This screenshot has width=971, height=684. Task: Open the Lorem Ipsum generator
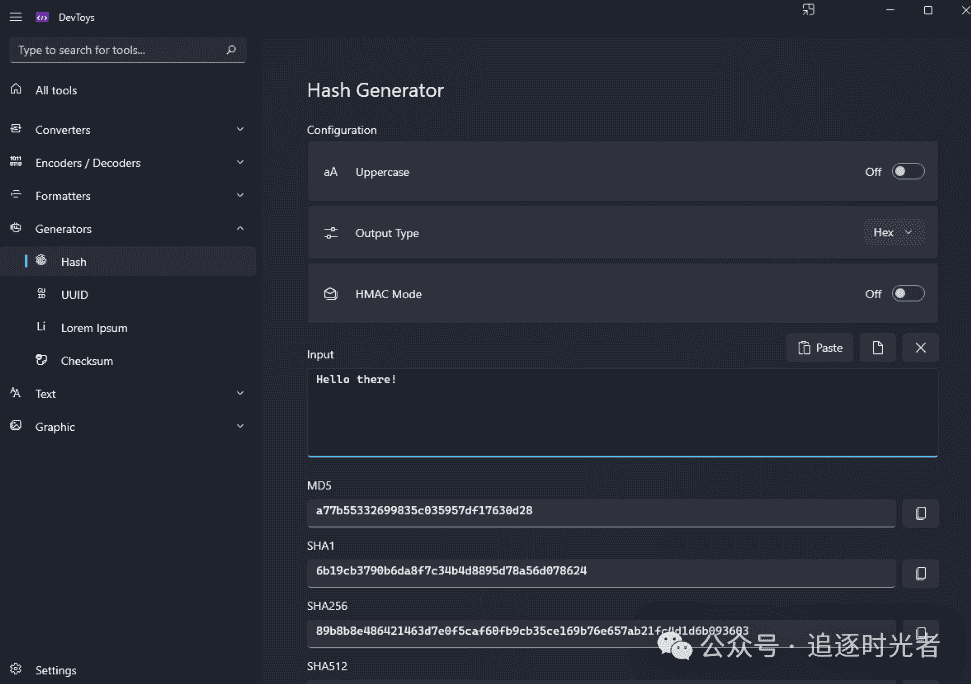[94, 328]
